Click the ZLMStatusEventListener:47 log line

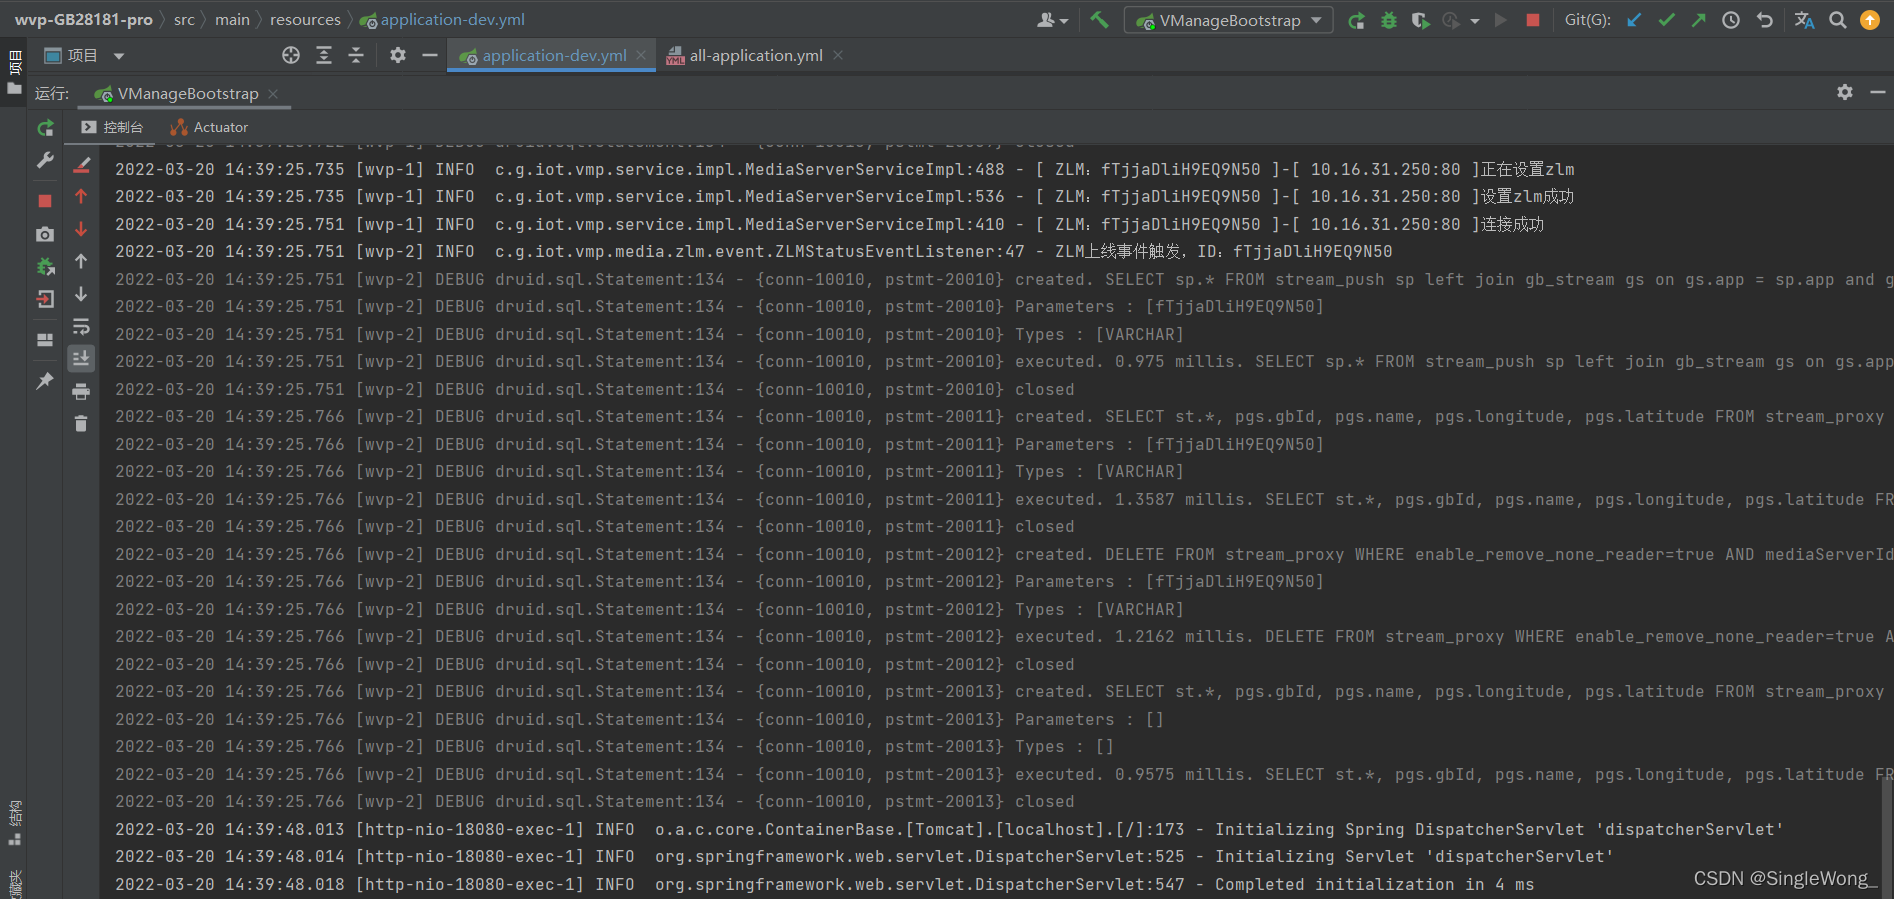coord(753,252)
